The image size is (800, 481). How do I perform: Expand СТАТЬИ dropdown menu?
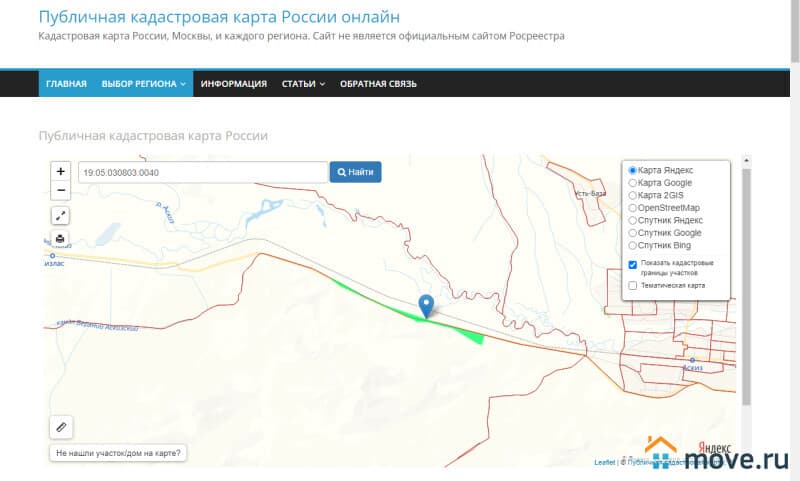pyautogui.click(x=303, y=84)
